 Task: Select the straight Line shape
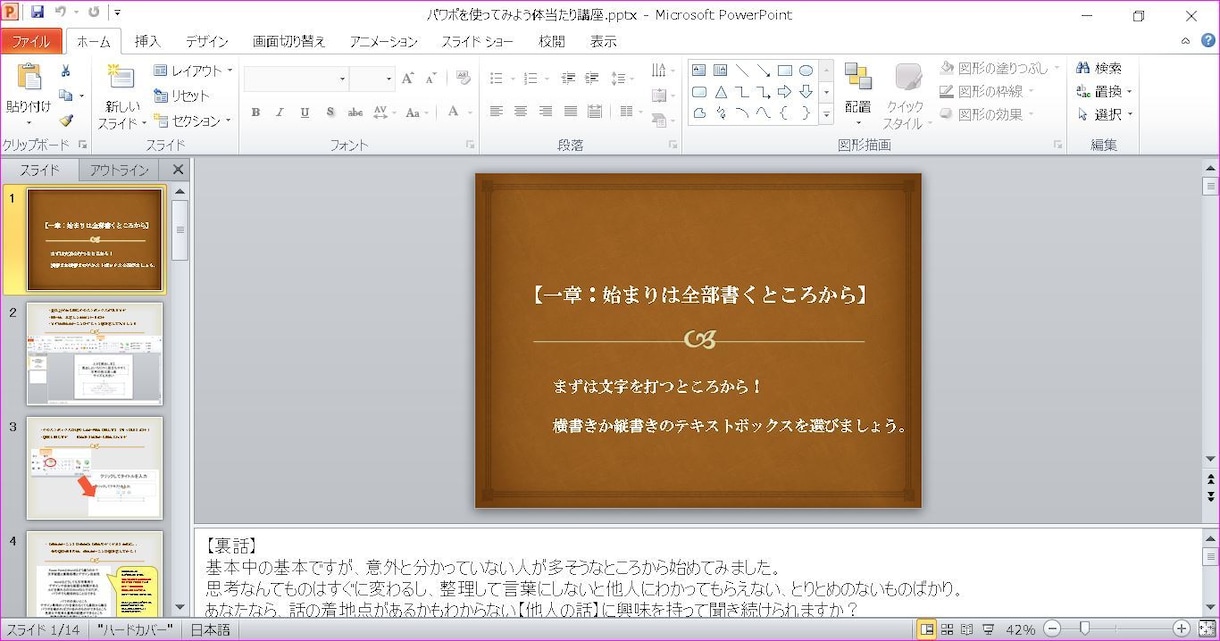click(x=742, y=70)
